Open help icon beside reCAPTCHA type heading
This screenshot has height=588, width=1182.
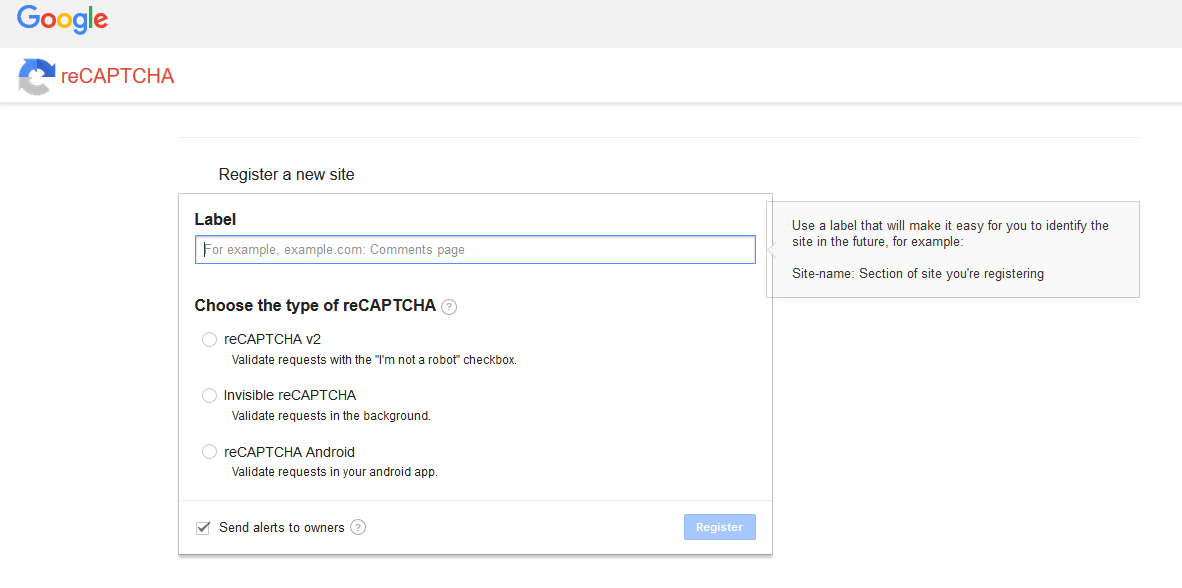click(x=449, y=307)
